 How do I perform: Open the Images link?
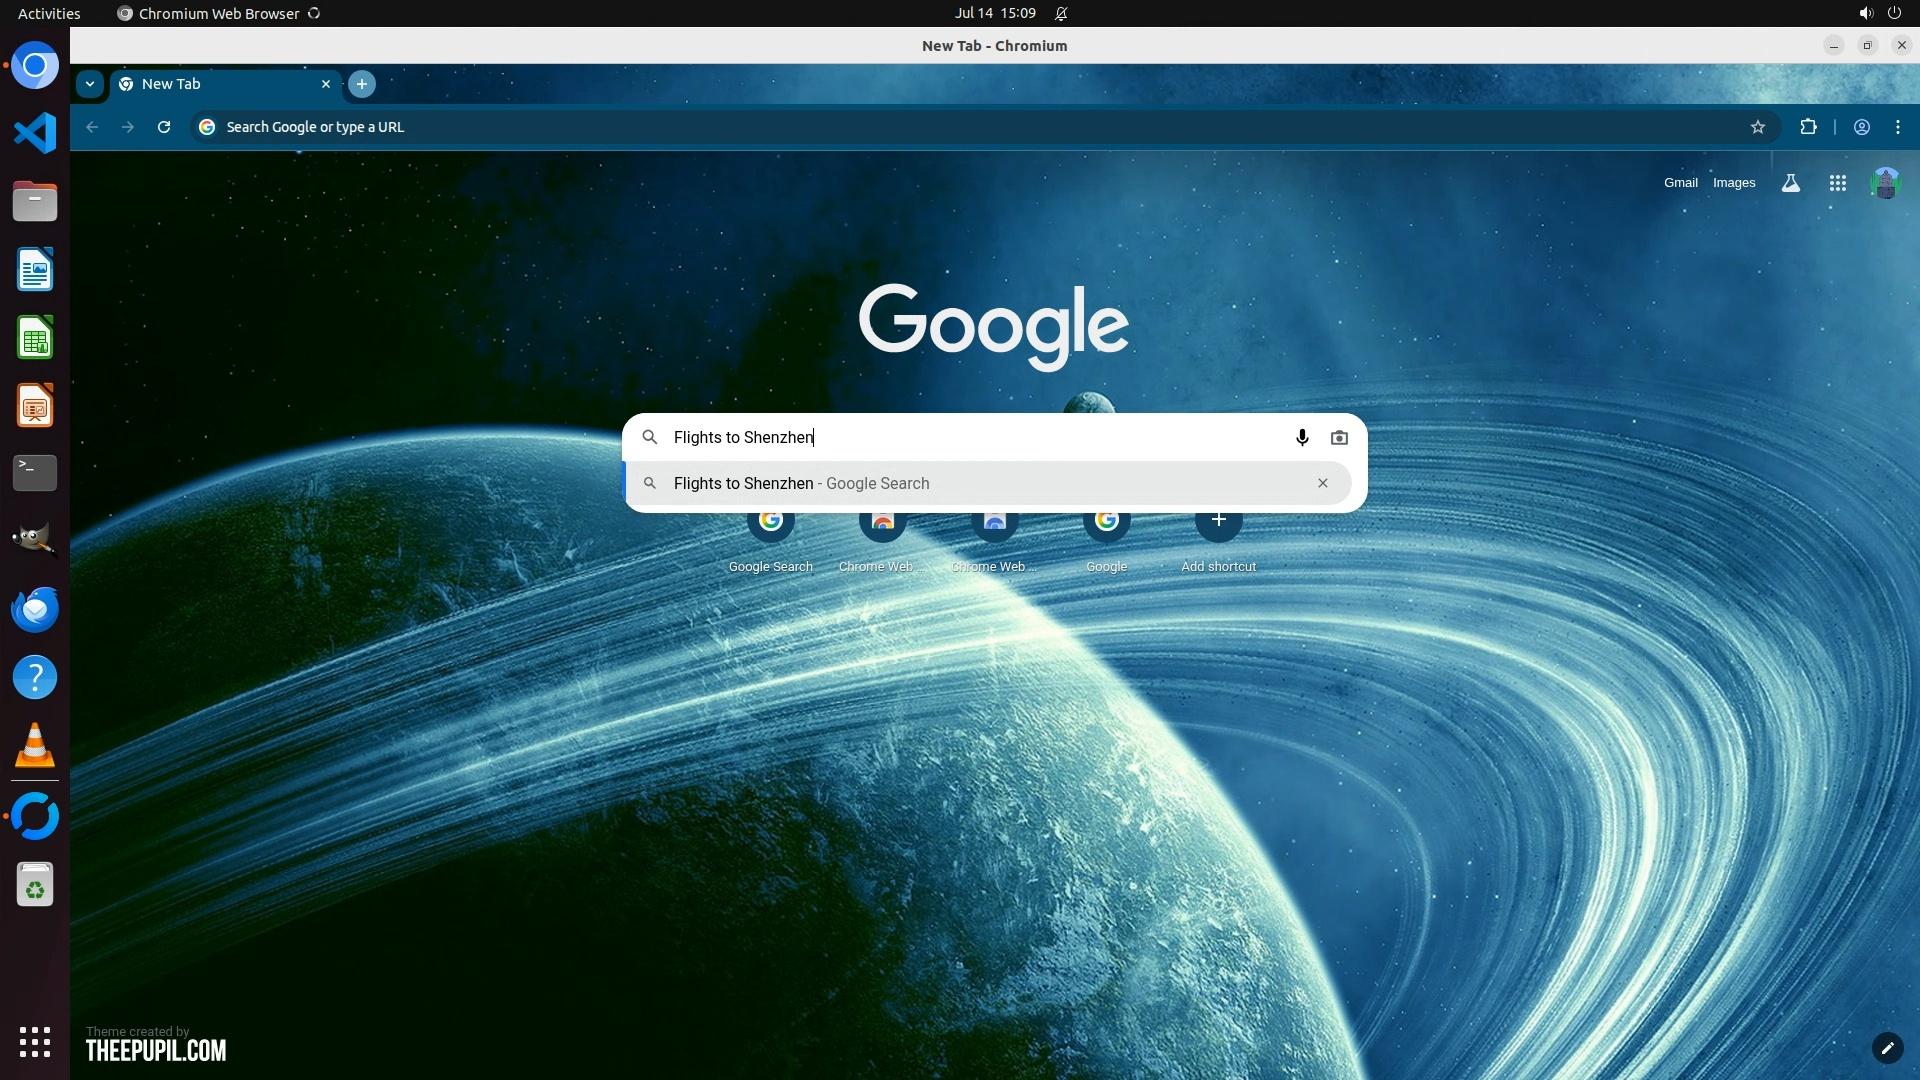tap(1733, 183)
